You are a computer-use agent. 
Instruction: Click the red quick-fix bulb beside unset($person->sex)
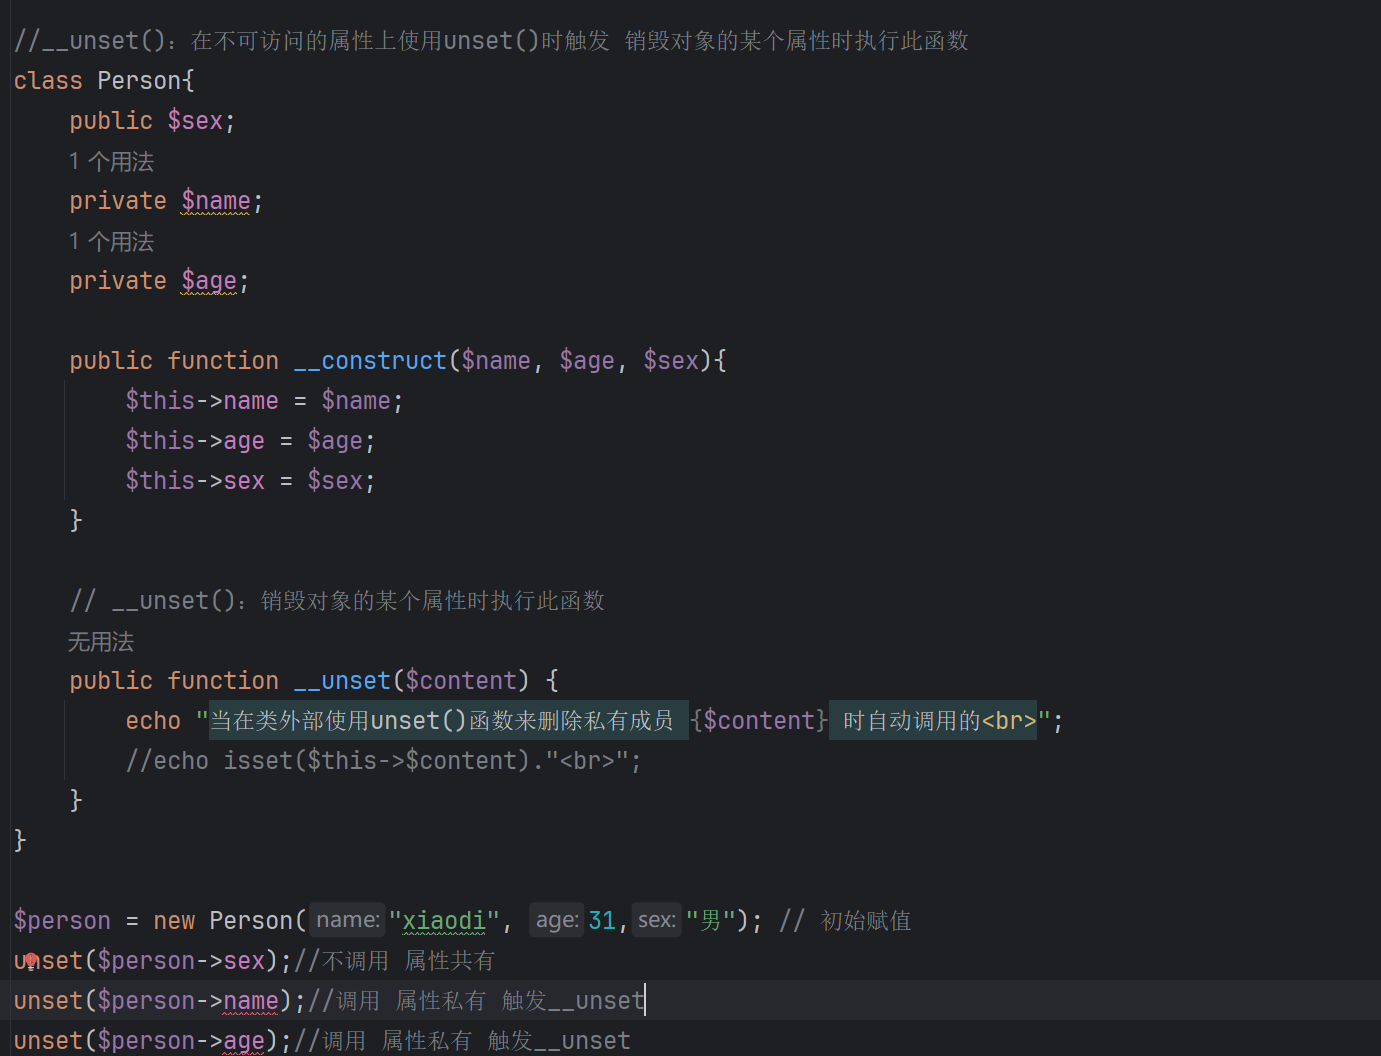(31, 961)
